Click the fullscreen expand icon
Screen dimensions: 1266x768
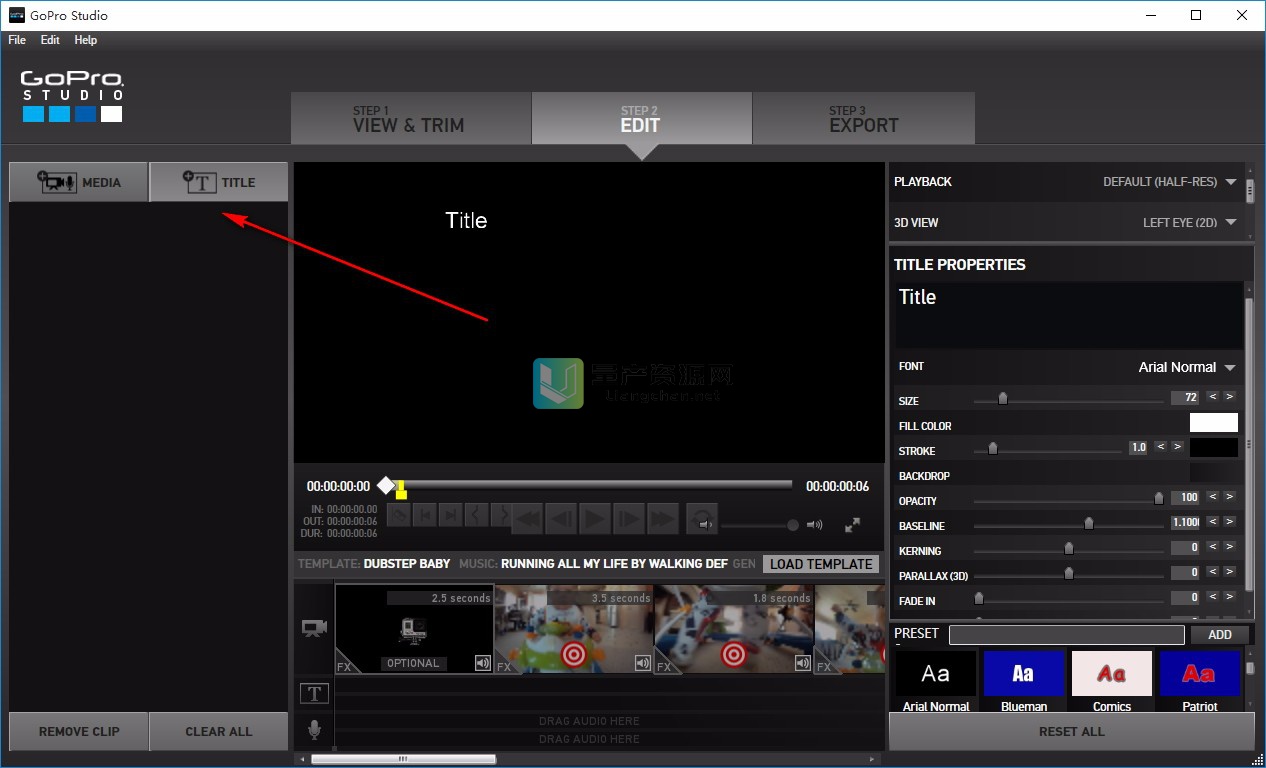pos(853,524)
